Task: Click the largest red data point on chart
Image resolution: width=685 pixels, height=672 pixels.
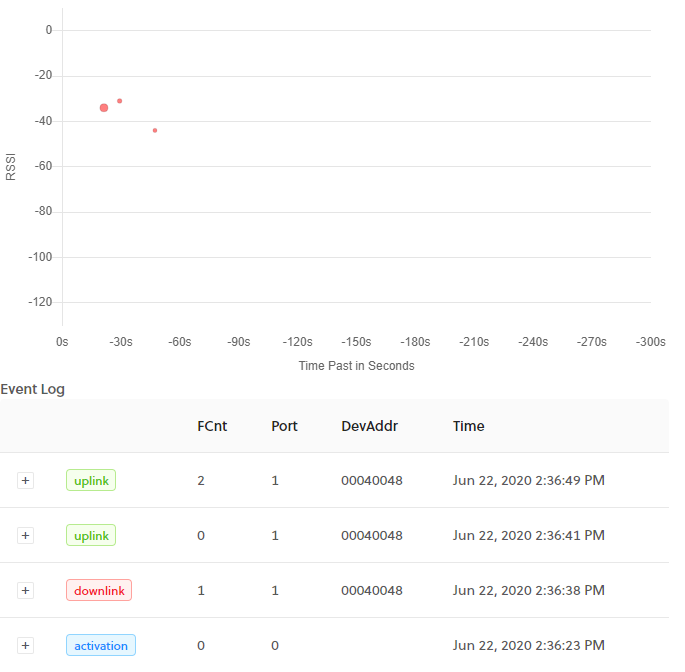Action: 104,107
